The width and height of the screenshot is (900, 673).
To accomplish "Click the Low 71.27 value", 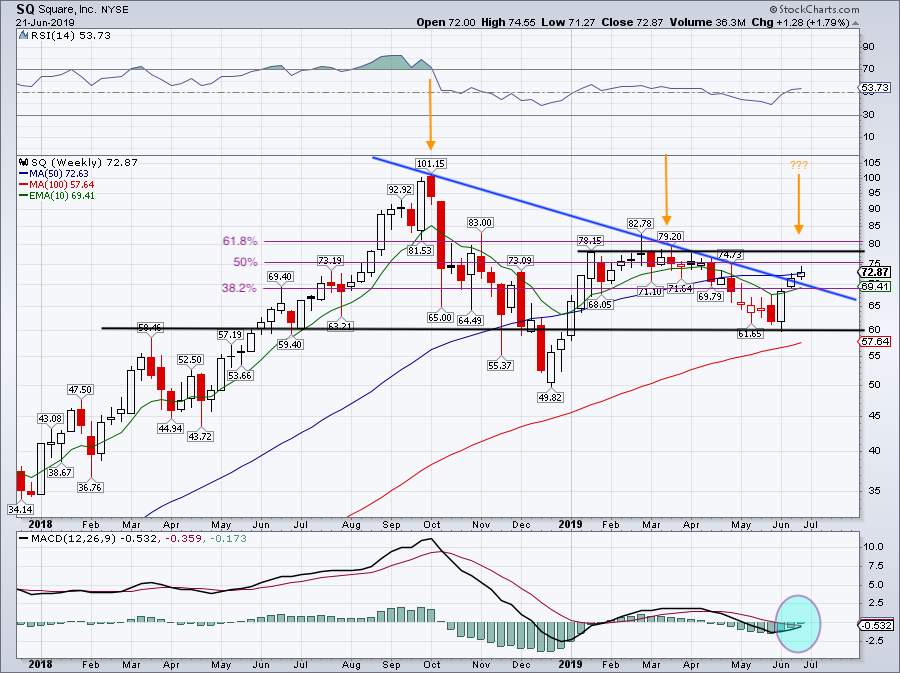I will 568,22.
